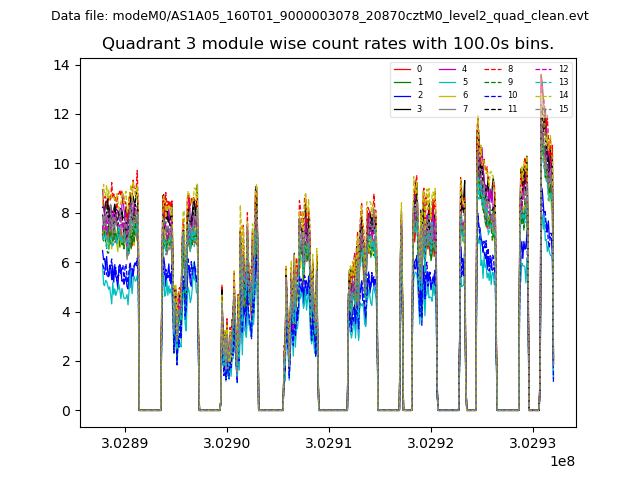Click the y-axis tick label 14

pyautogui.click(x=63, y=65)
